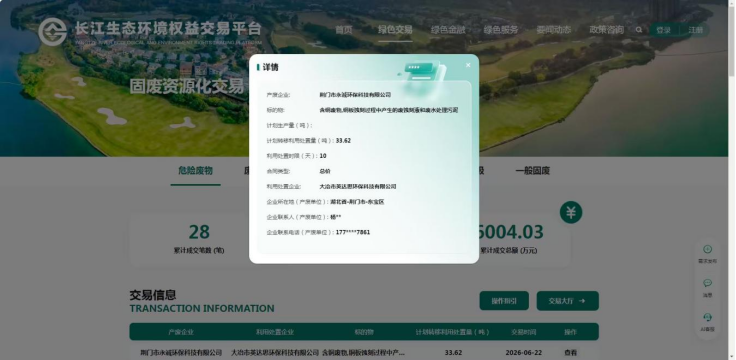This screenshot has width=736, height=360.
Task: Click the 累计成交总额 (万元) label
Action: [x=508, y=251]
